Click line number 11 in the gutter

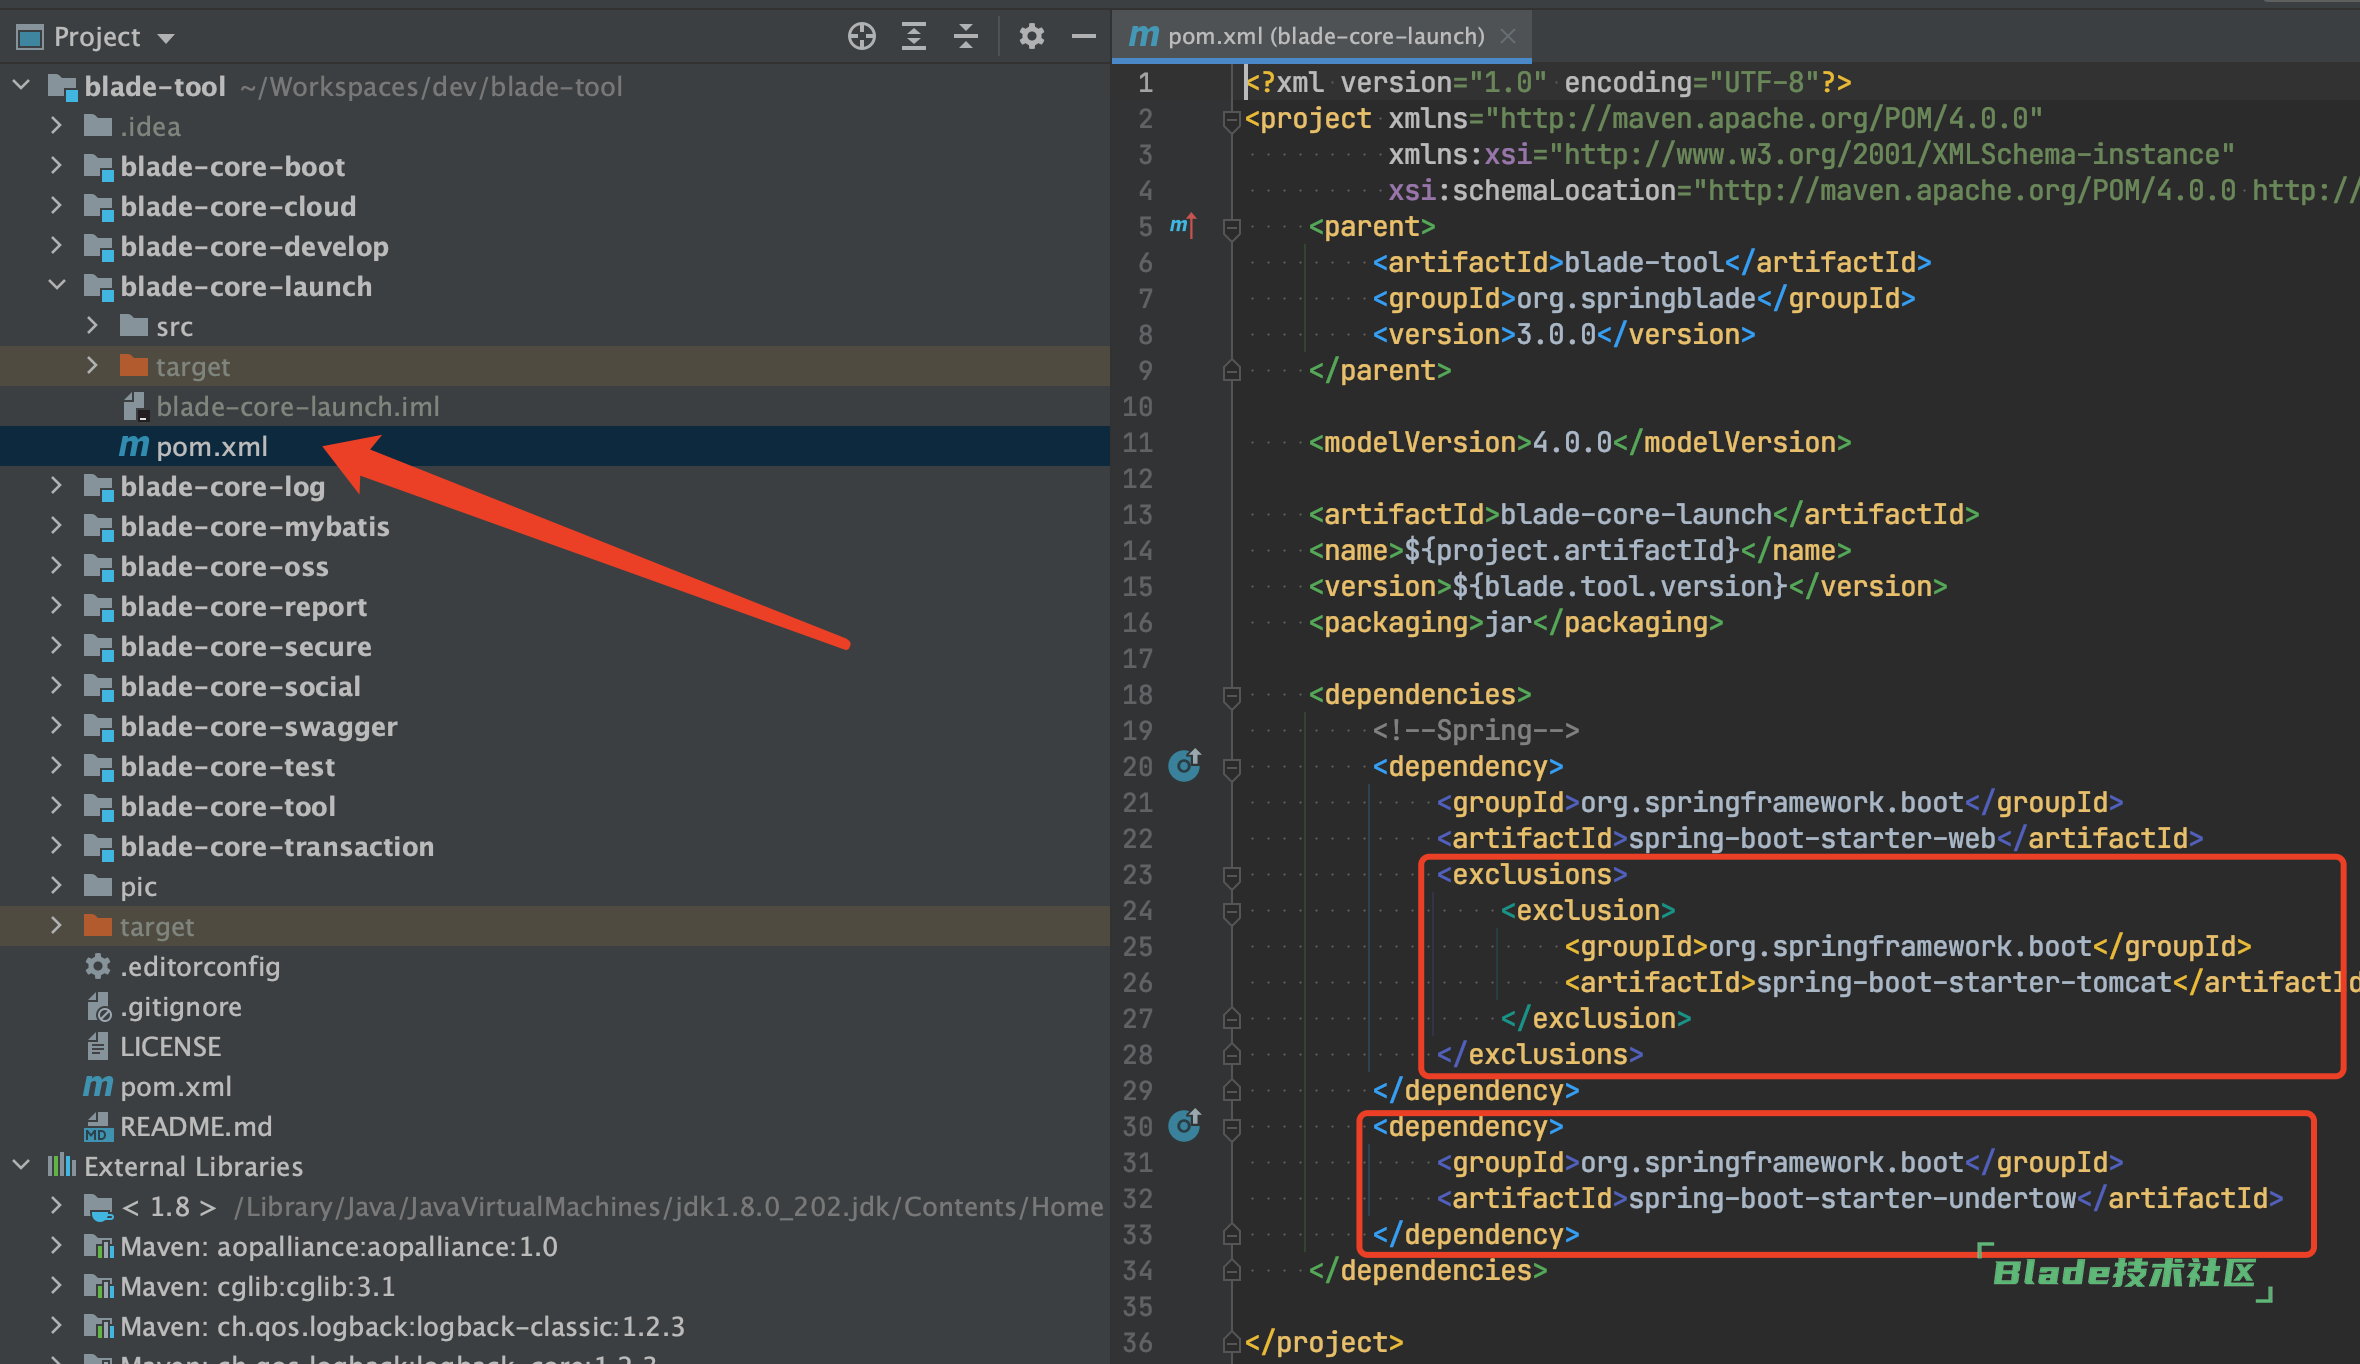coord(1137,443)
